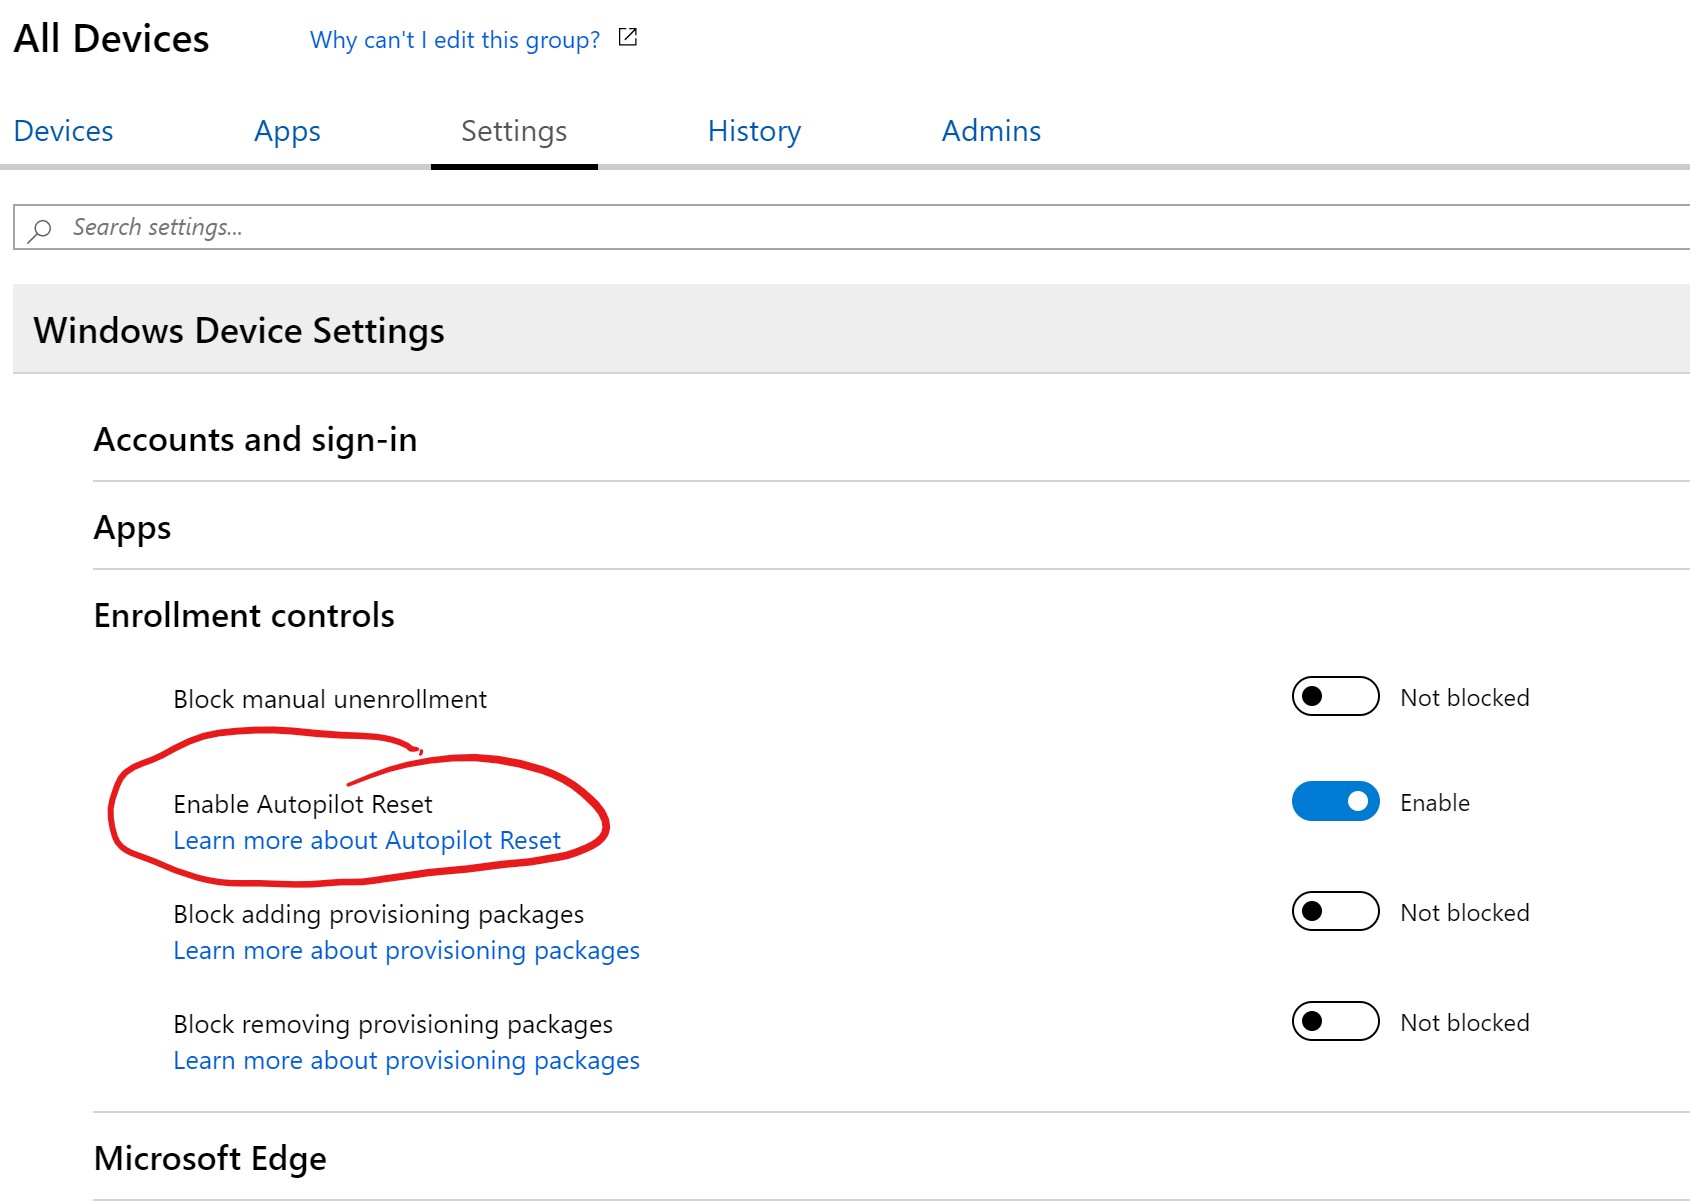Open the Admins tab

tap(990, 131)
